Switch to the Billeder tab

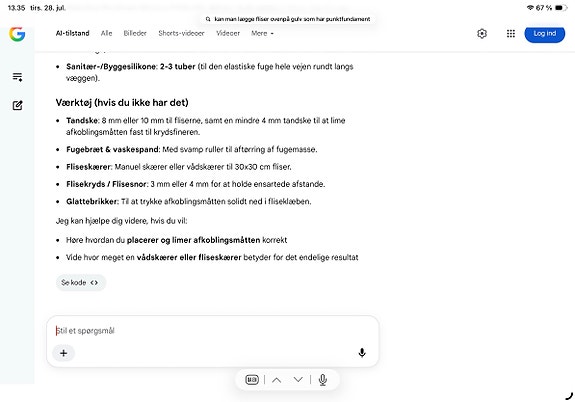[x=135, y=33]
